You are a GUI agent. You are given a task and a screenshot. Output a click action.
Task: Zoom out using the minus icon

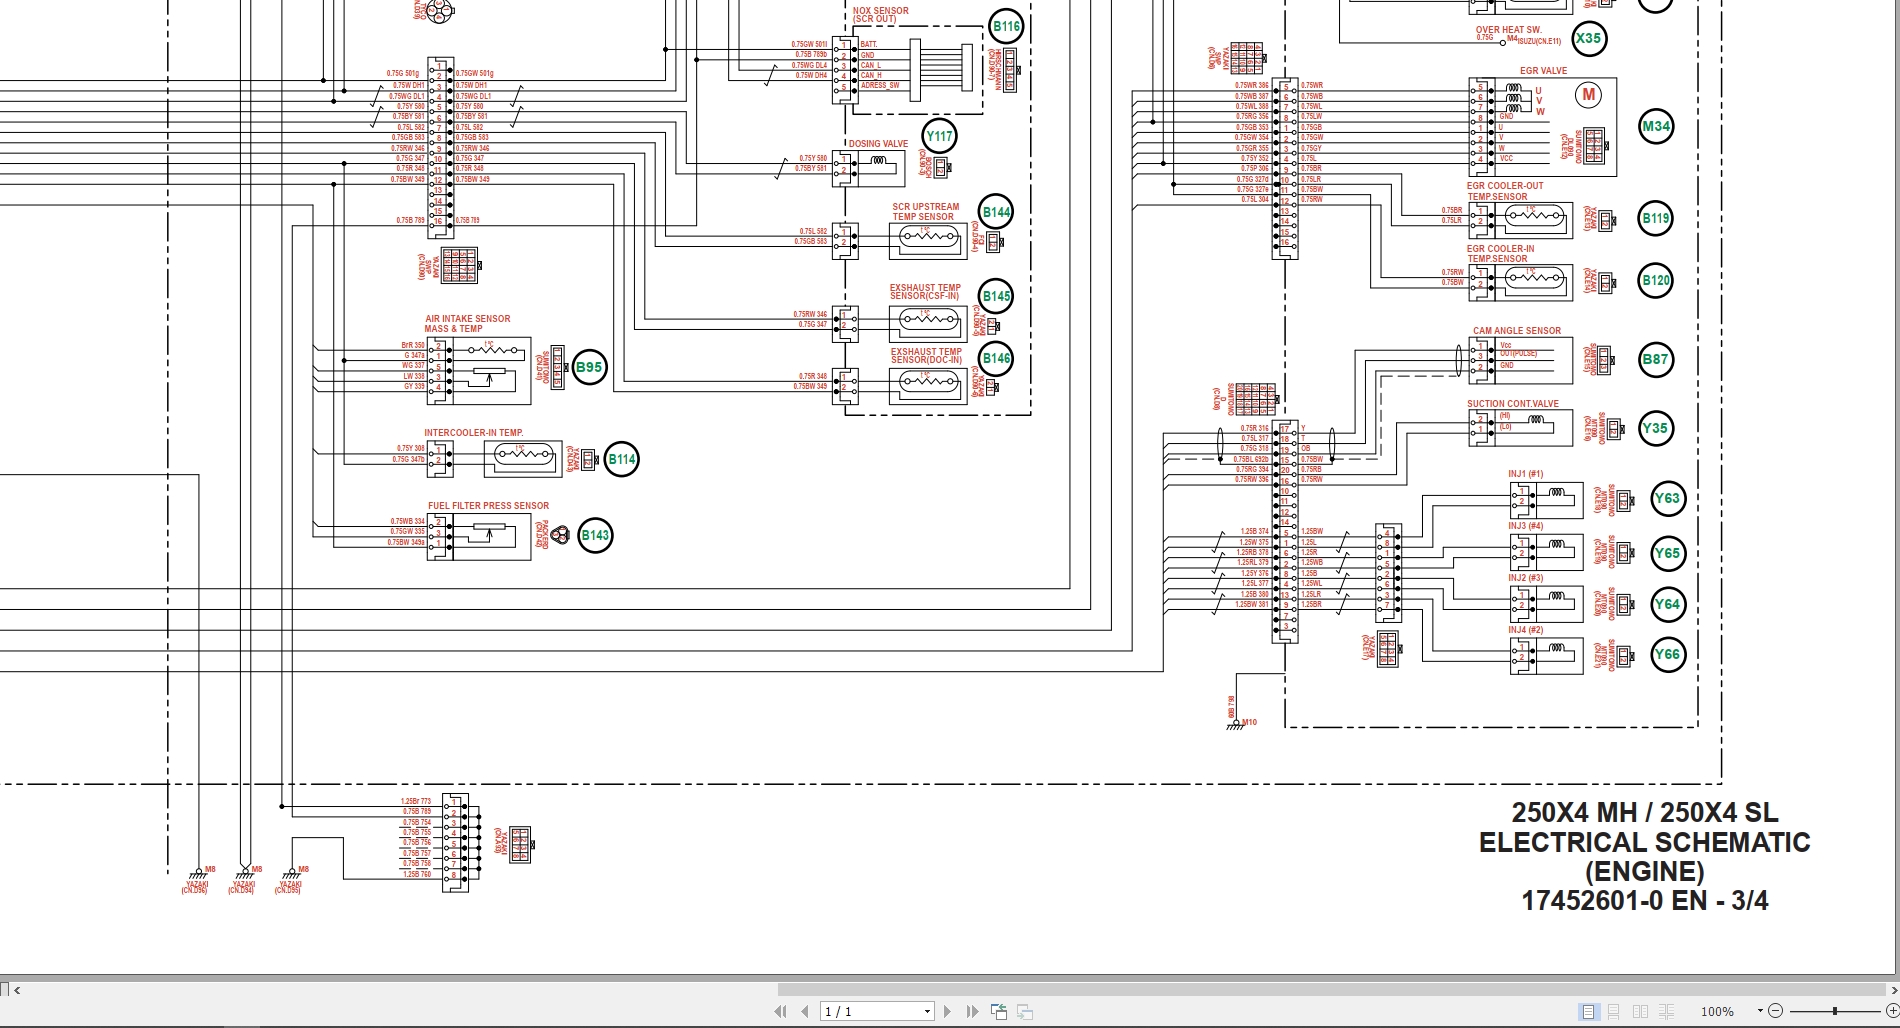[1776, 1011]
